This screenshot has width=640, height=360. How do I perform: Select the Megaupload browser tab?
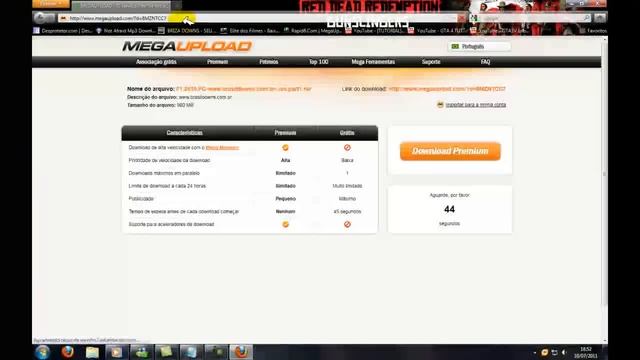click(x=122, y=6)
